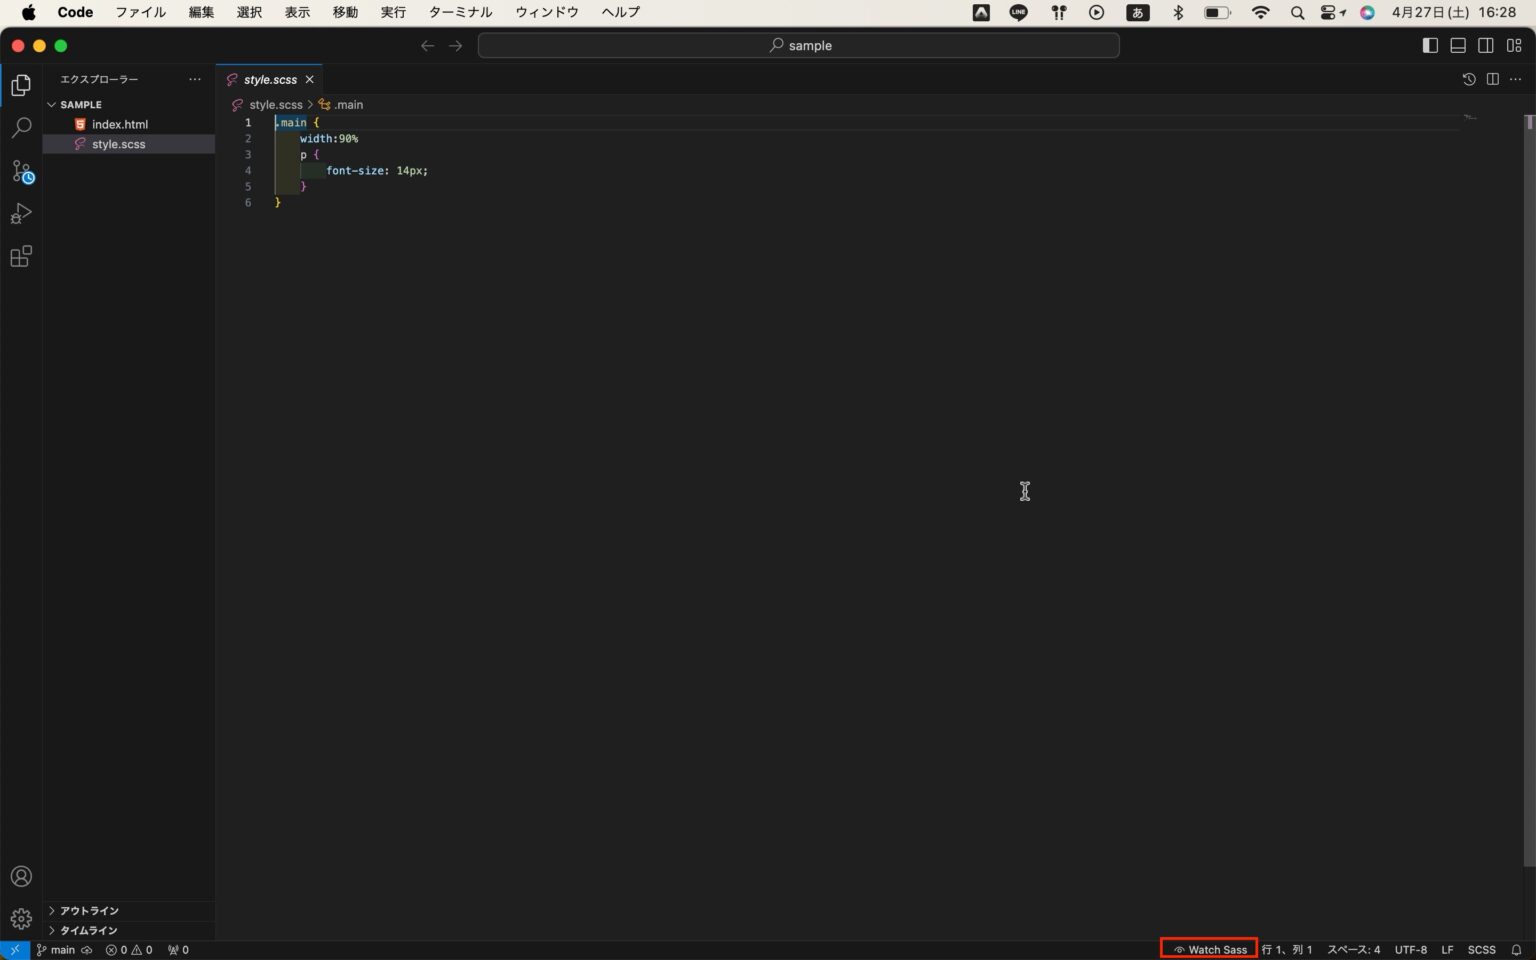Open the ターミナル menu
This screenshot has width=1536, height=960.
459,12
